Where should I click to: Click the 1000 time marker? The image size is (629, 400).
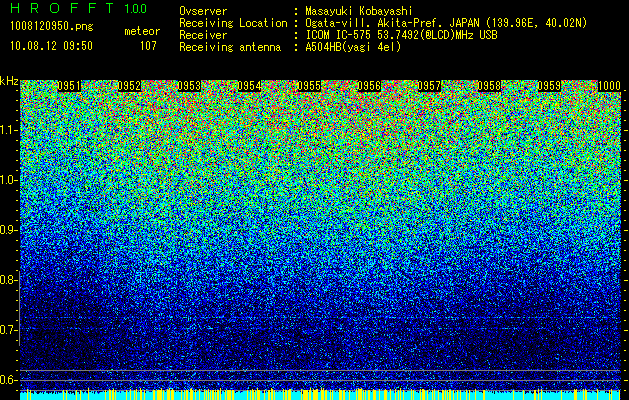[609, 86]
